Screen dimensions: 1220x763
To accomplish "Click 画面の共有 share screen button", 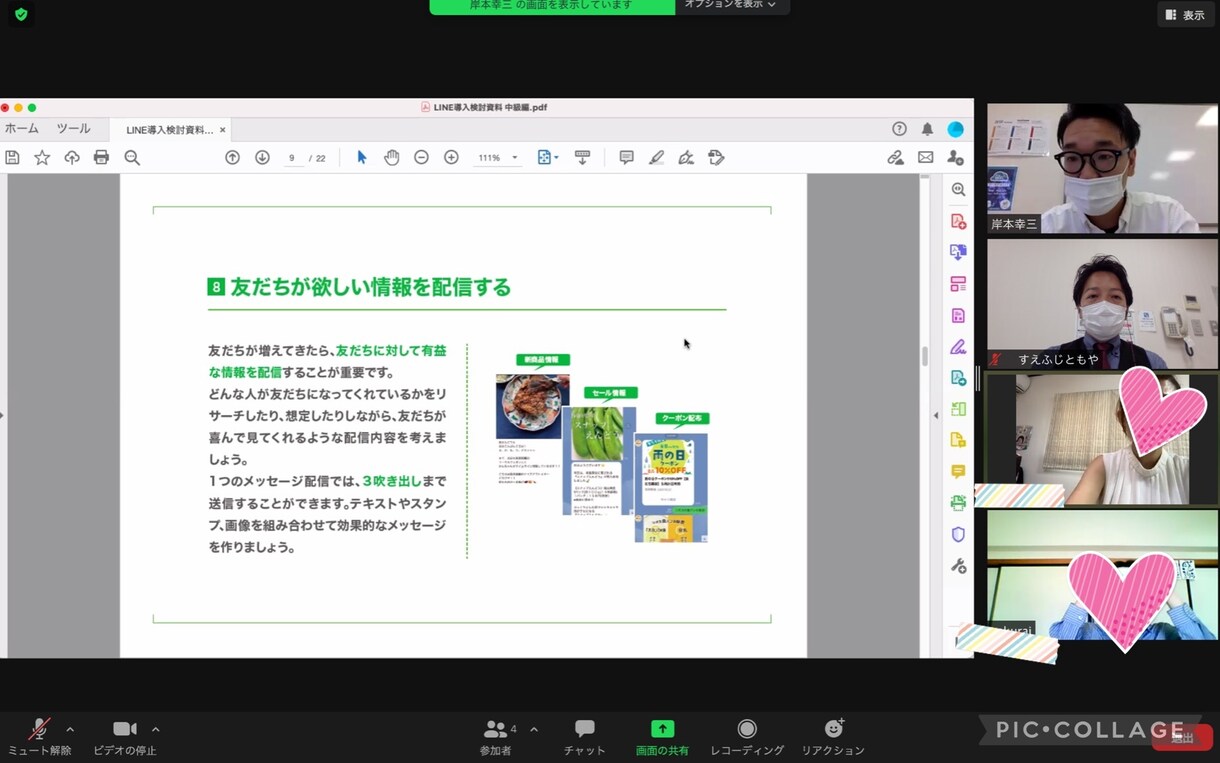I will (662, 737).
